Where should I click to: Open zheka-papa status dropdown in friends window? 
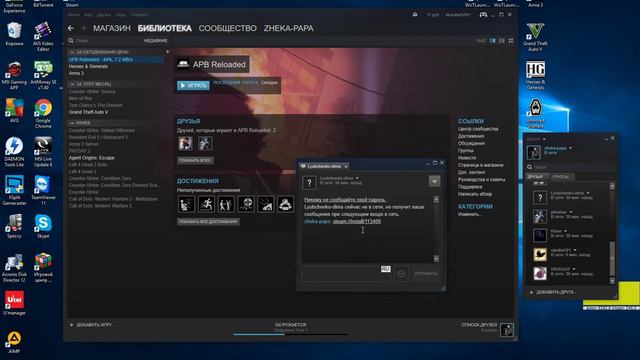(570, 148)
